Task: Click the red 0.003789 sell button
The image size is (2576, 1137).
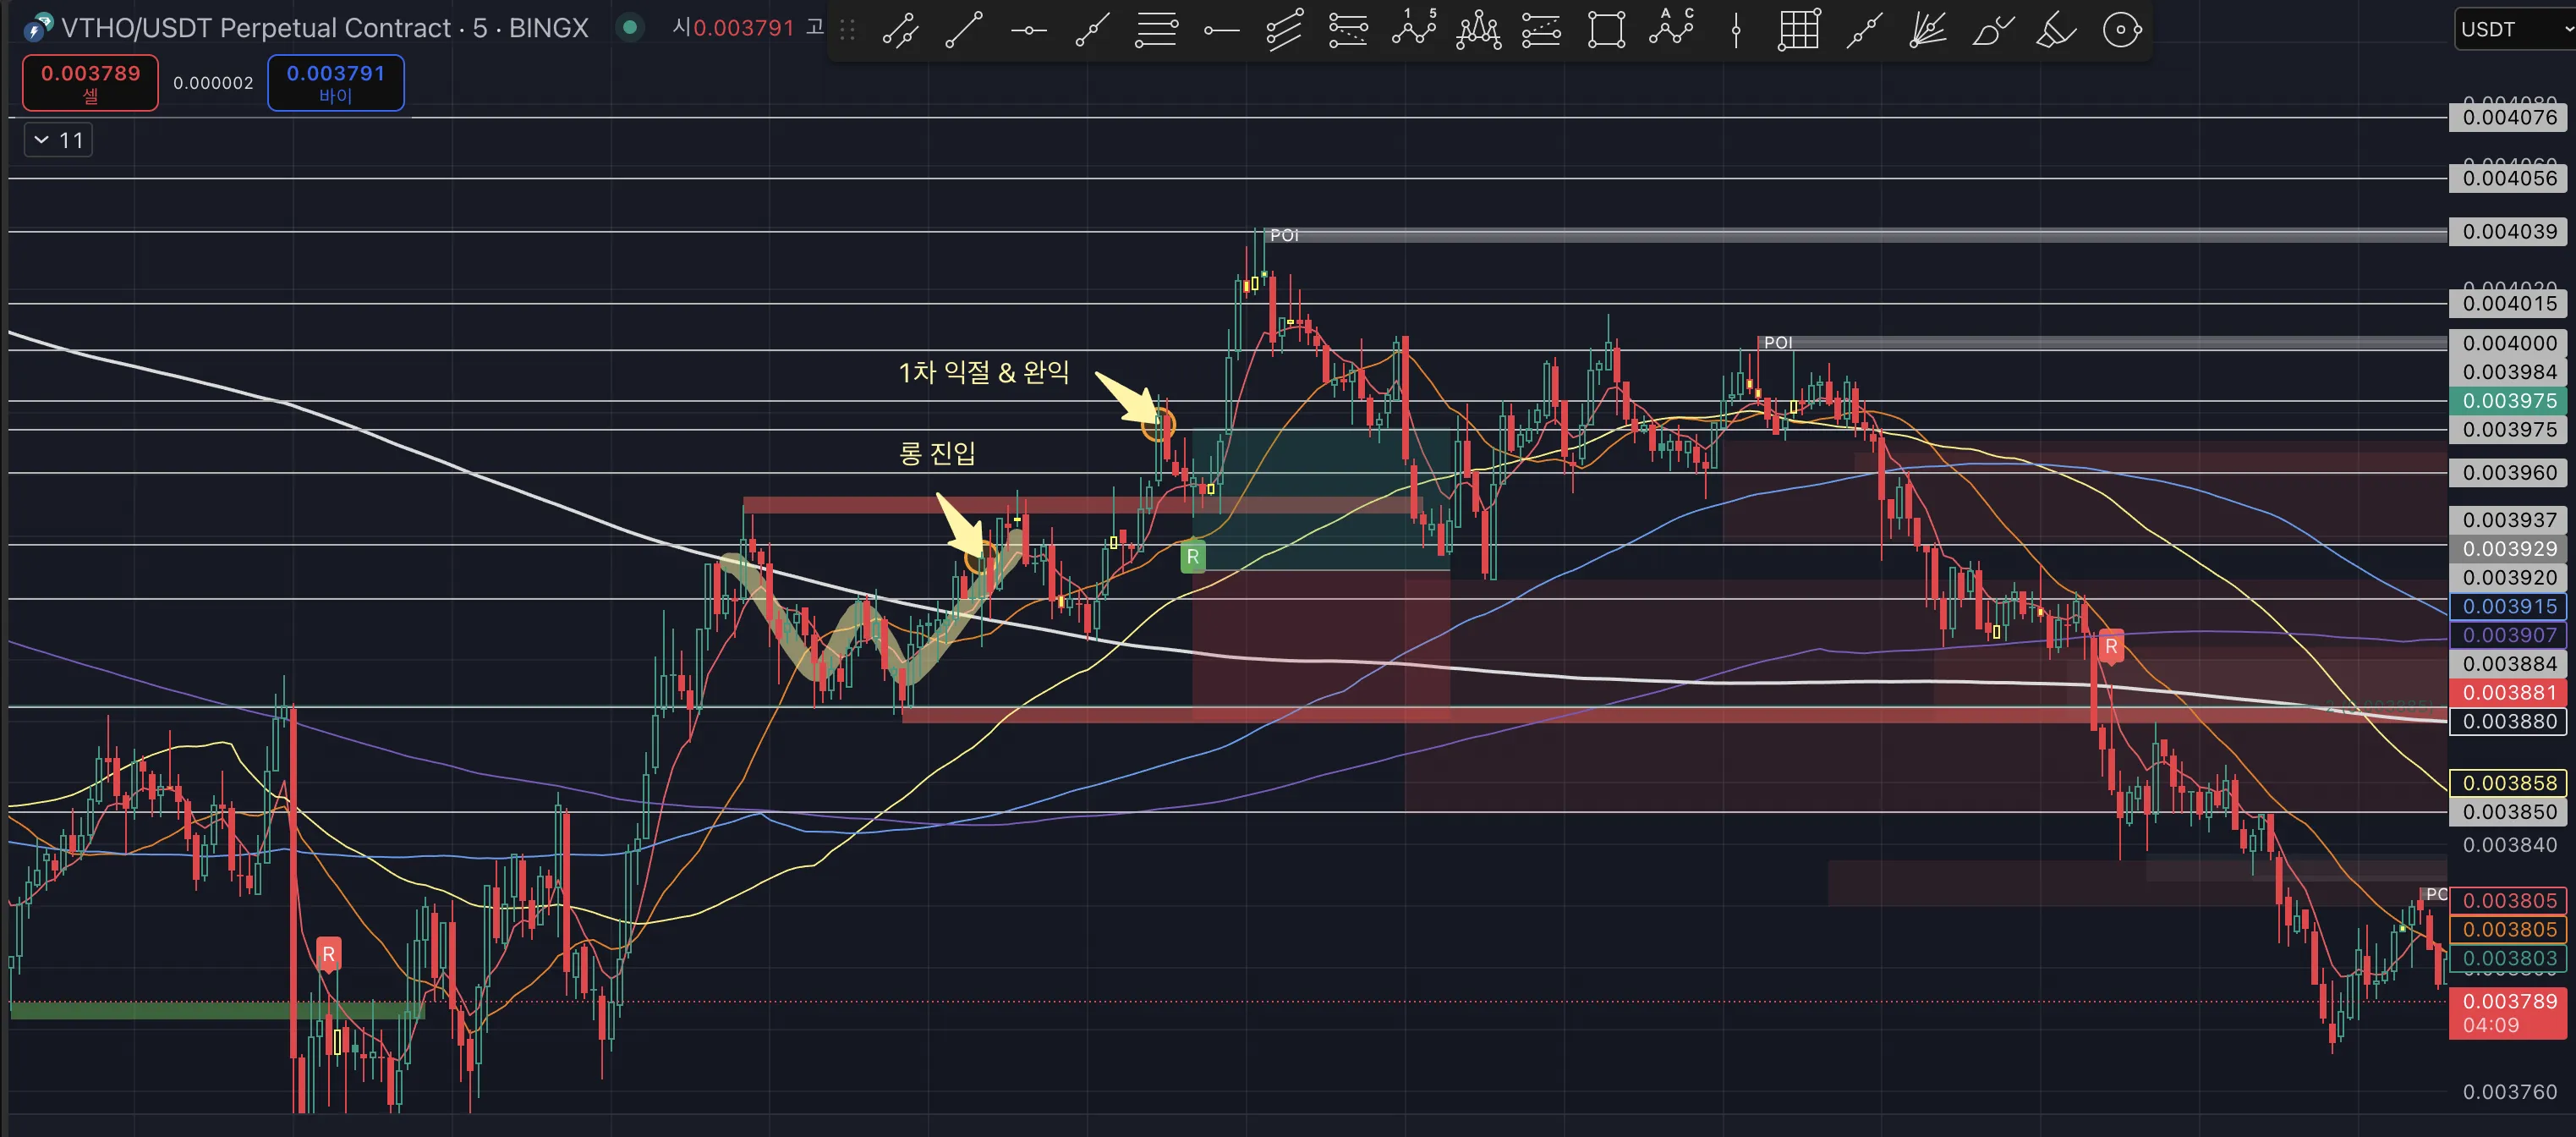Action: click(x=90, y=83)
